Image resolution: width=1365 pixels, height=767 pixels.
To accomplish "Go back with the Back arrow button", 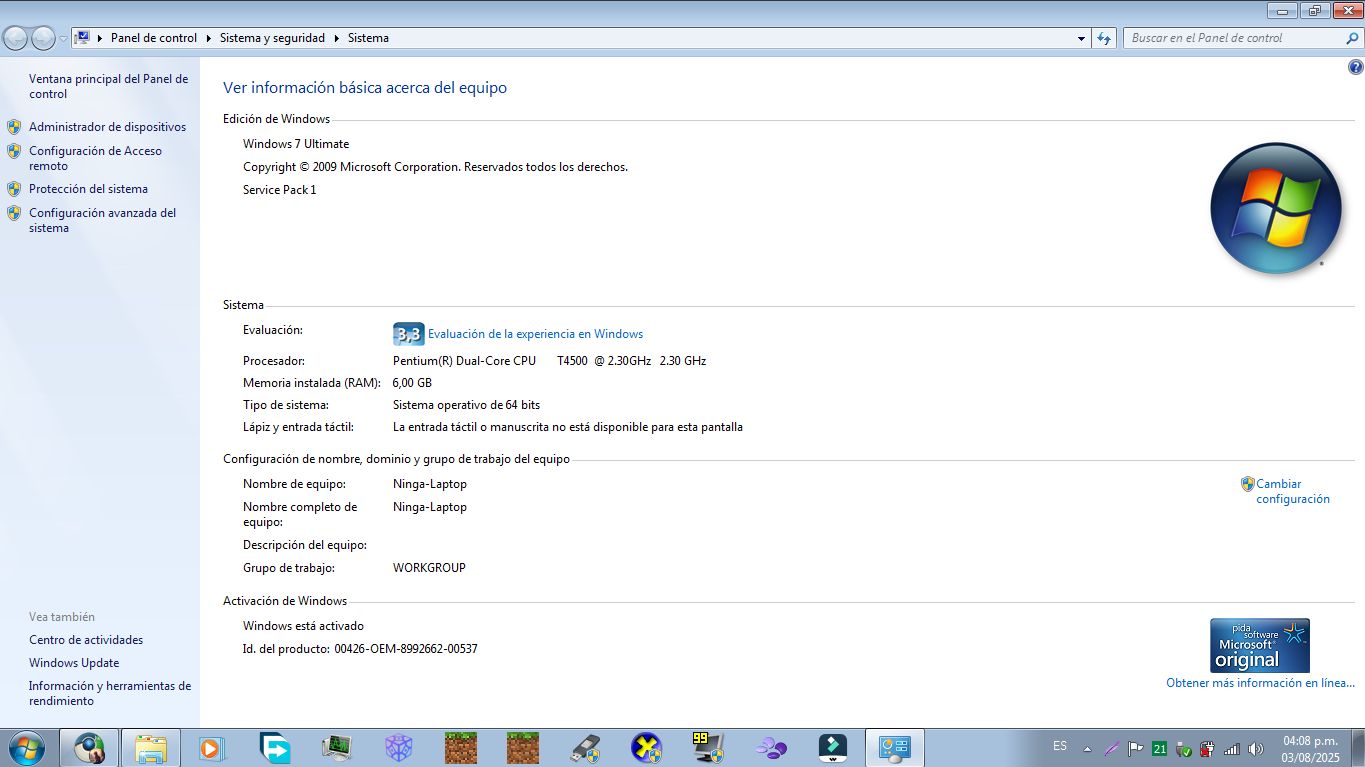I will [16, 38].
